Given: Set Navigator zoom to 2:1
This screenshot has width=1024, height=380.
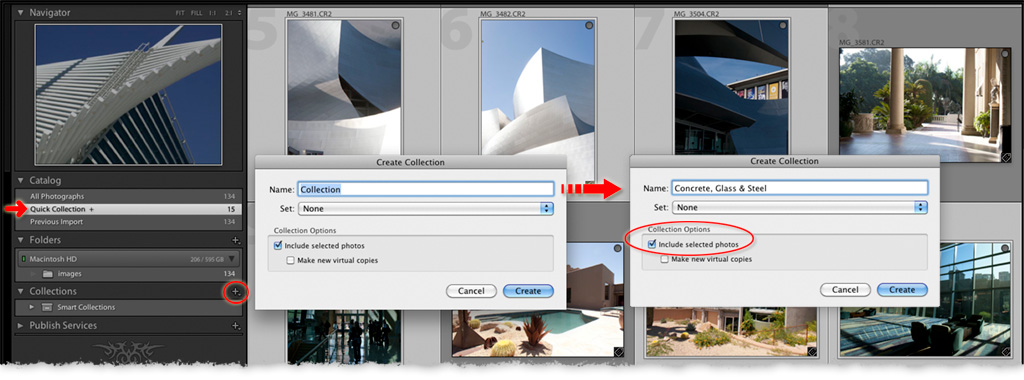Looking at the screenshot, I should 229,13.
